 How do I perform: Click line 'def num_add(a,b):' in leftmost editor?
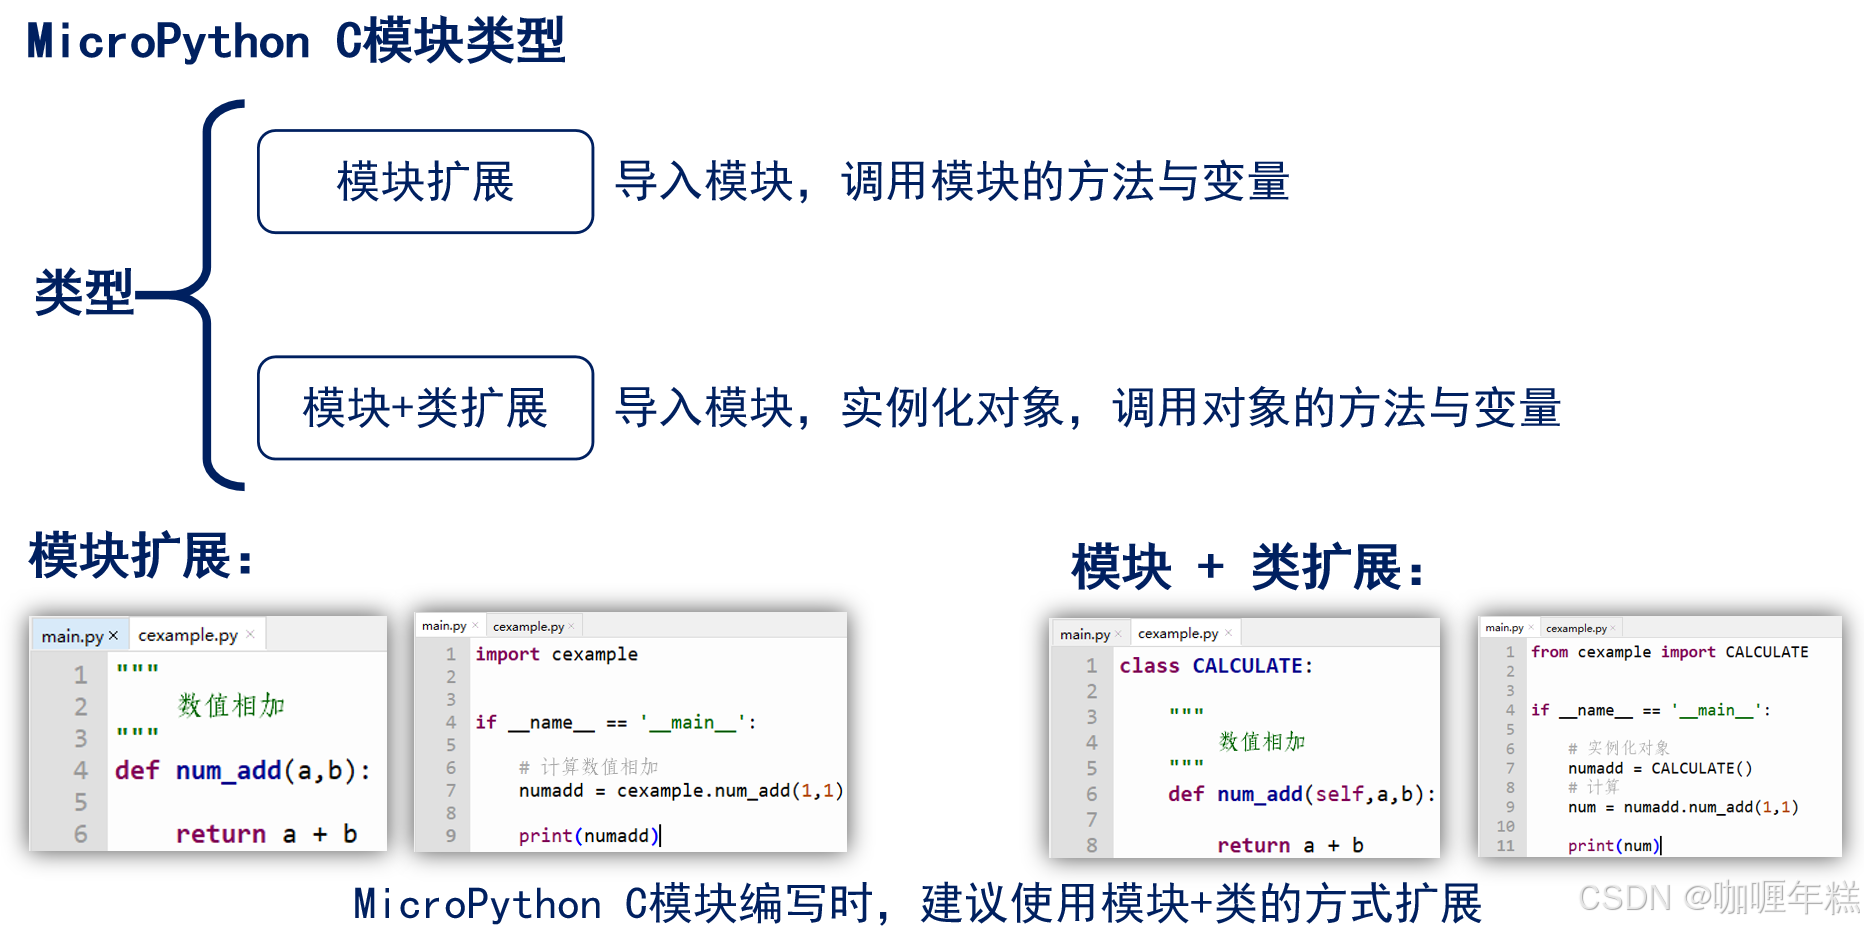243,770
